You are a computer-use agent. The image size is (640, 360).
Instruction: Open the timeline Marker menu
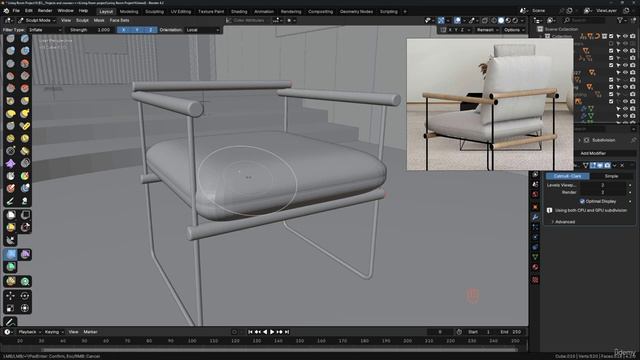[x=90, y=332]
